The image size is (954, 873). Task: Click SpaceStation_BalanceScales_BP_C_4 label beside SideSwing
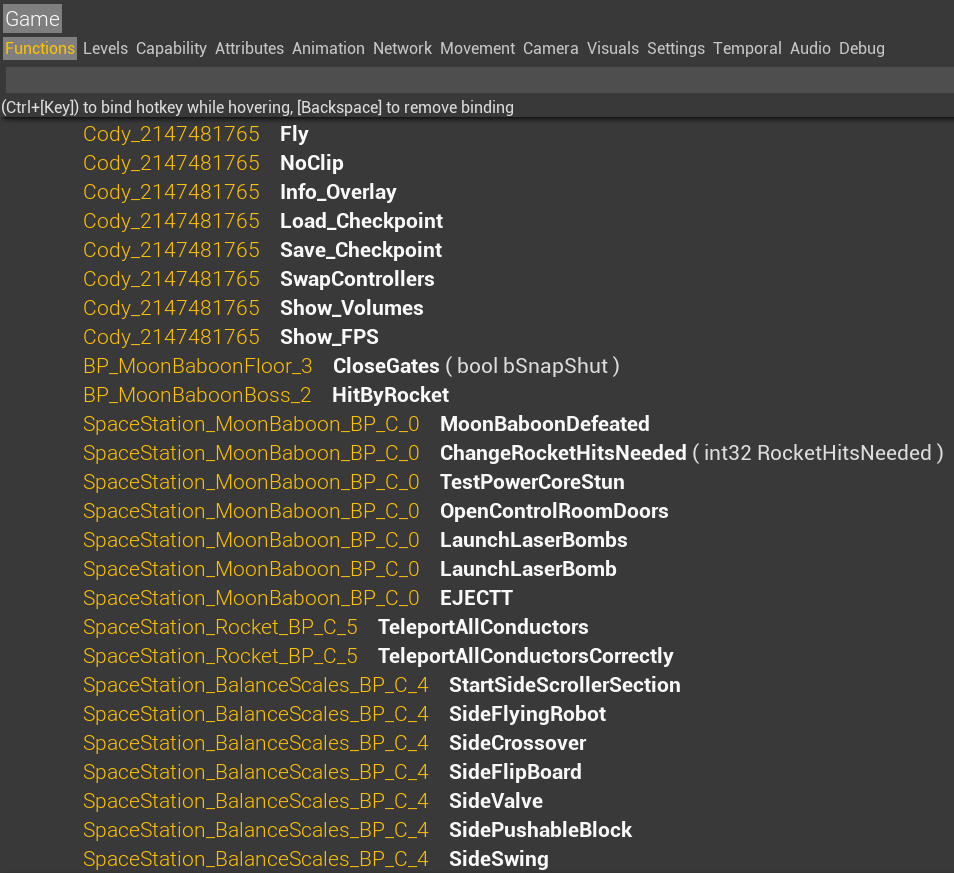tap(256, 859)
